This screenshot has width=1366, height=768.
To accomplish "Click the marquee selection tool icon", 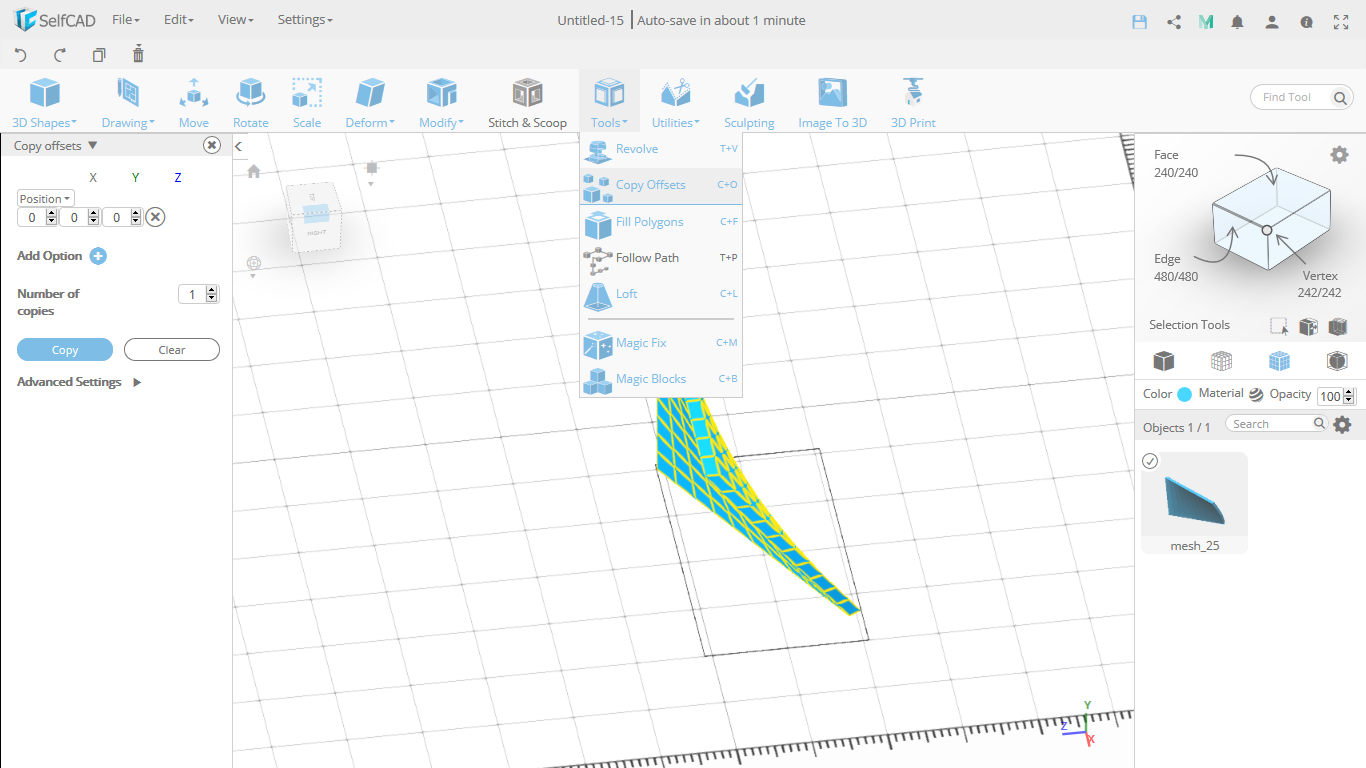I will [x=1279, y=326].
